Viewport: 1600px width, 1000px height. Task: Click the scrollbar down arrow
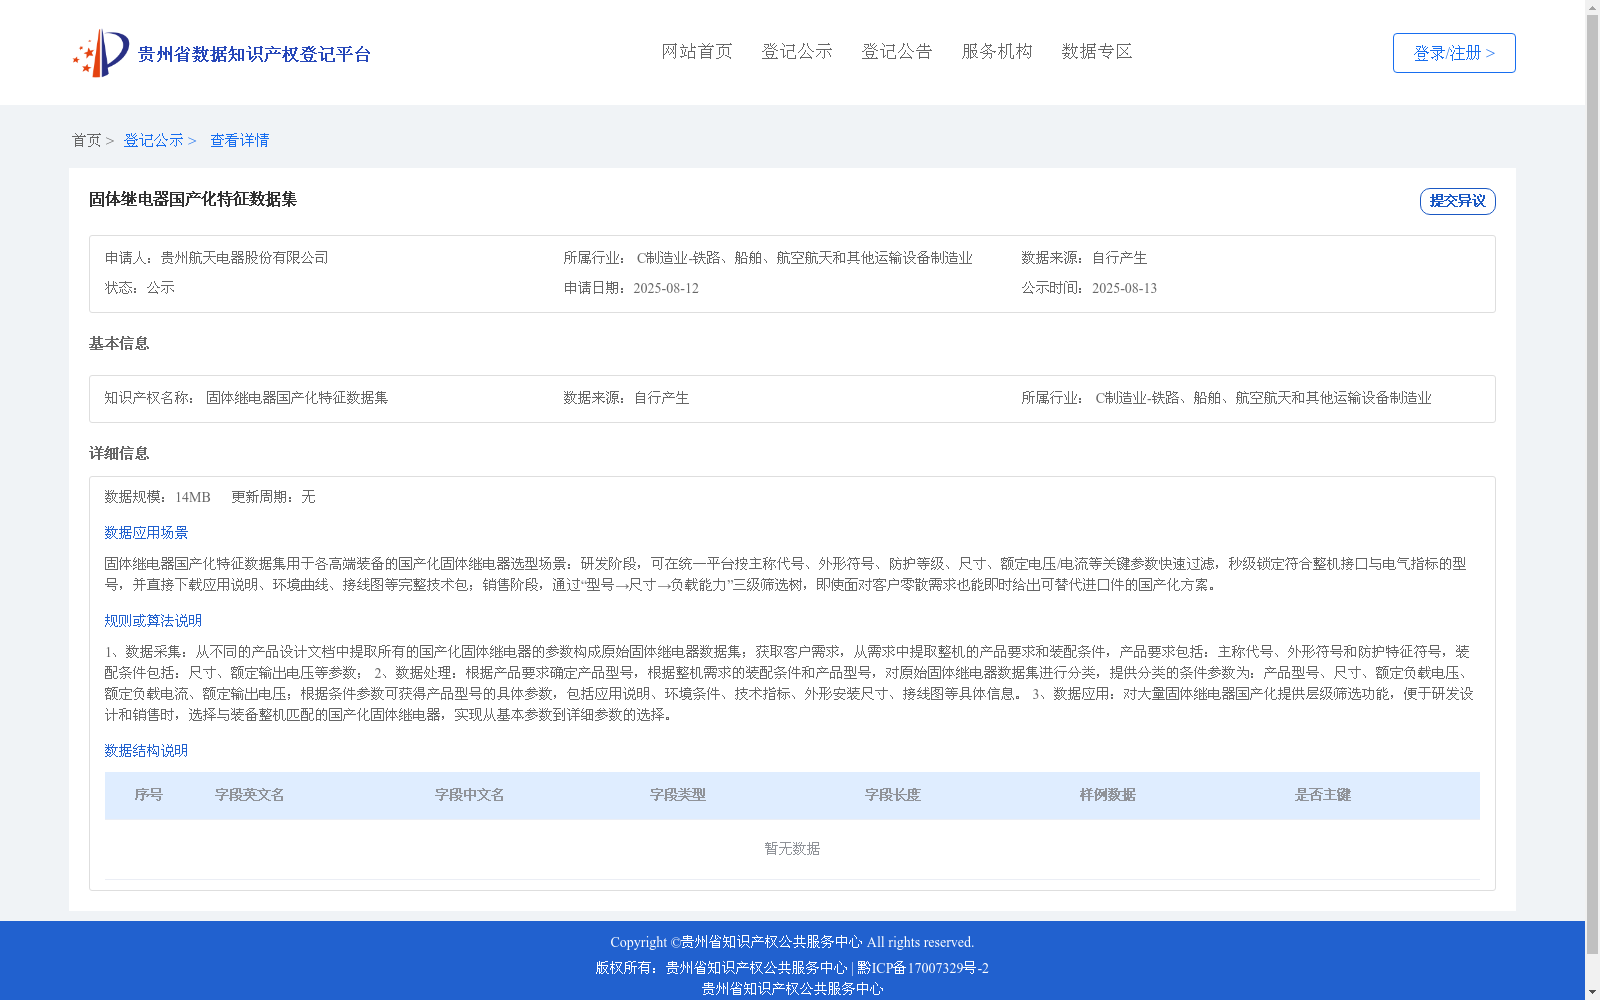[1592, 992]
